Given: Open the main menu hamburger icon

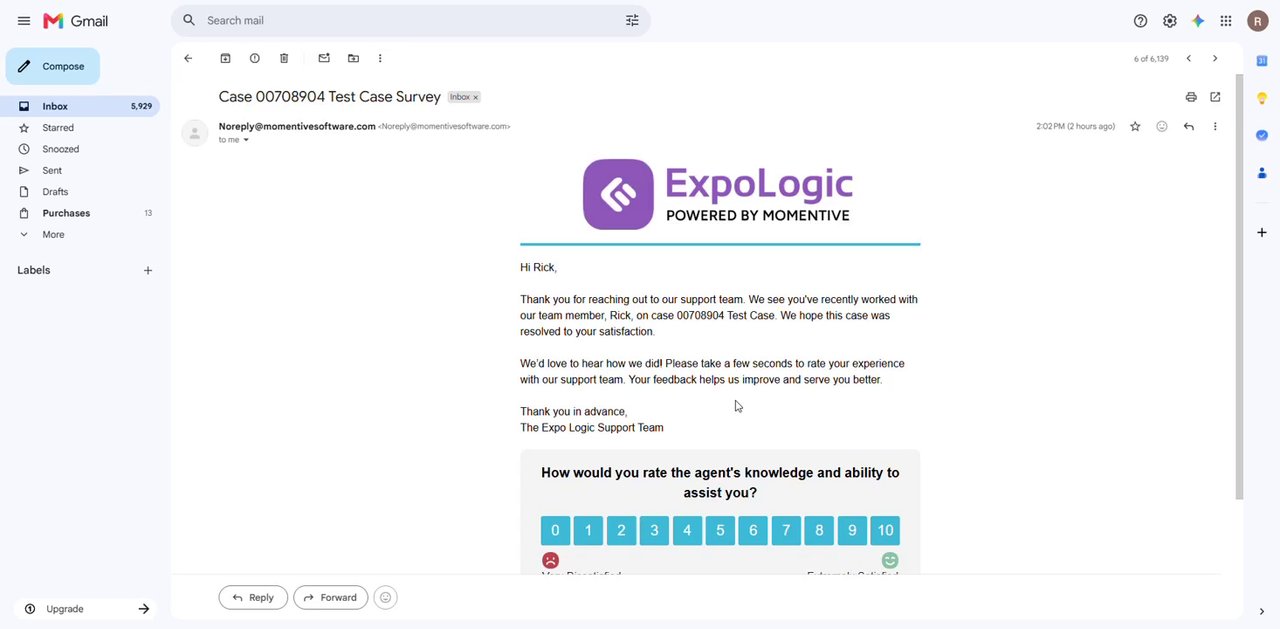Looking at the screenshot, I should [24, 21].
